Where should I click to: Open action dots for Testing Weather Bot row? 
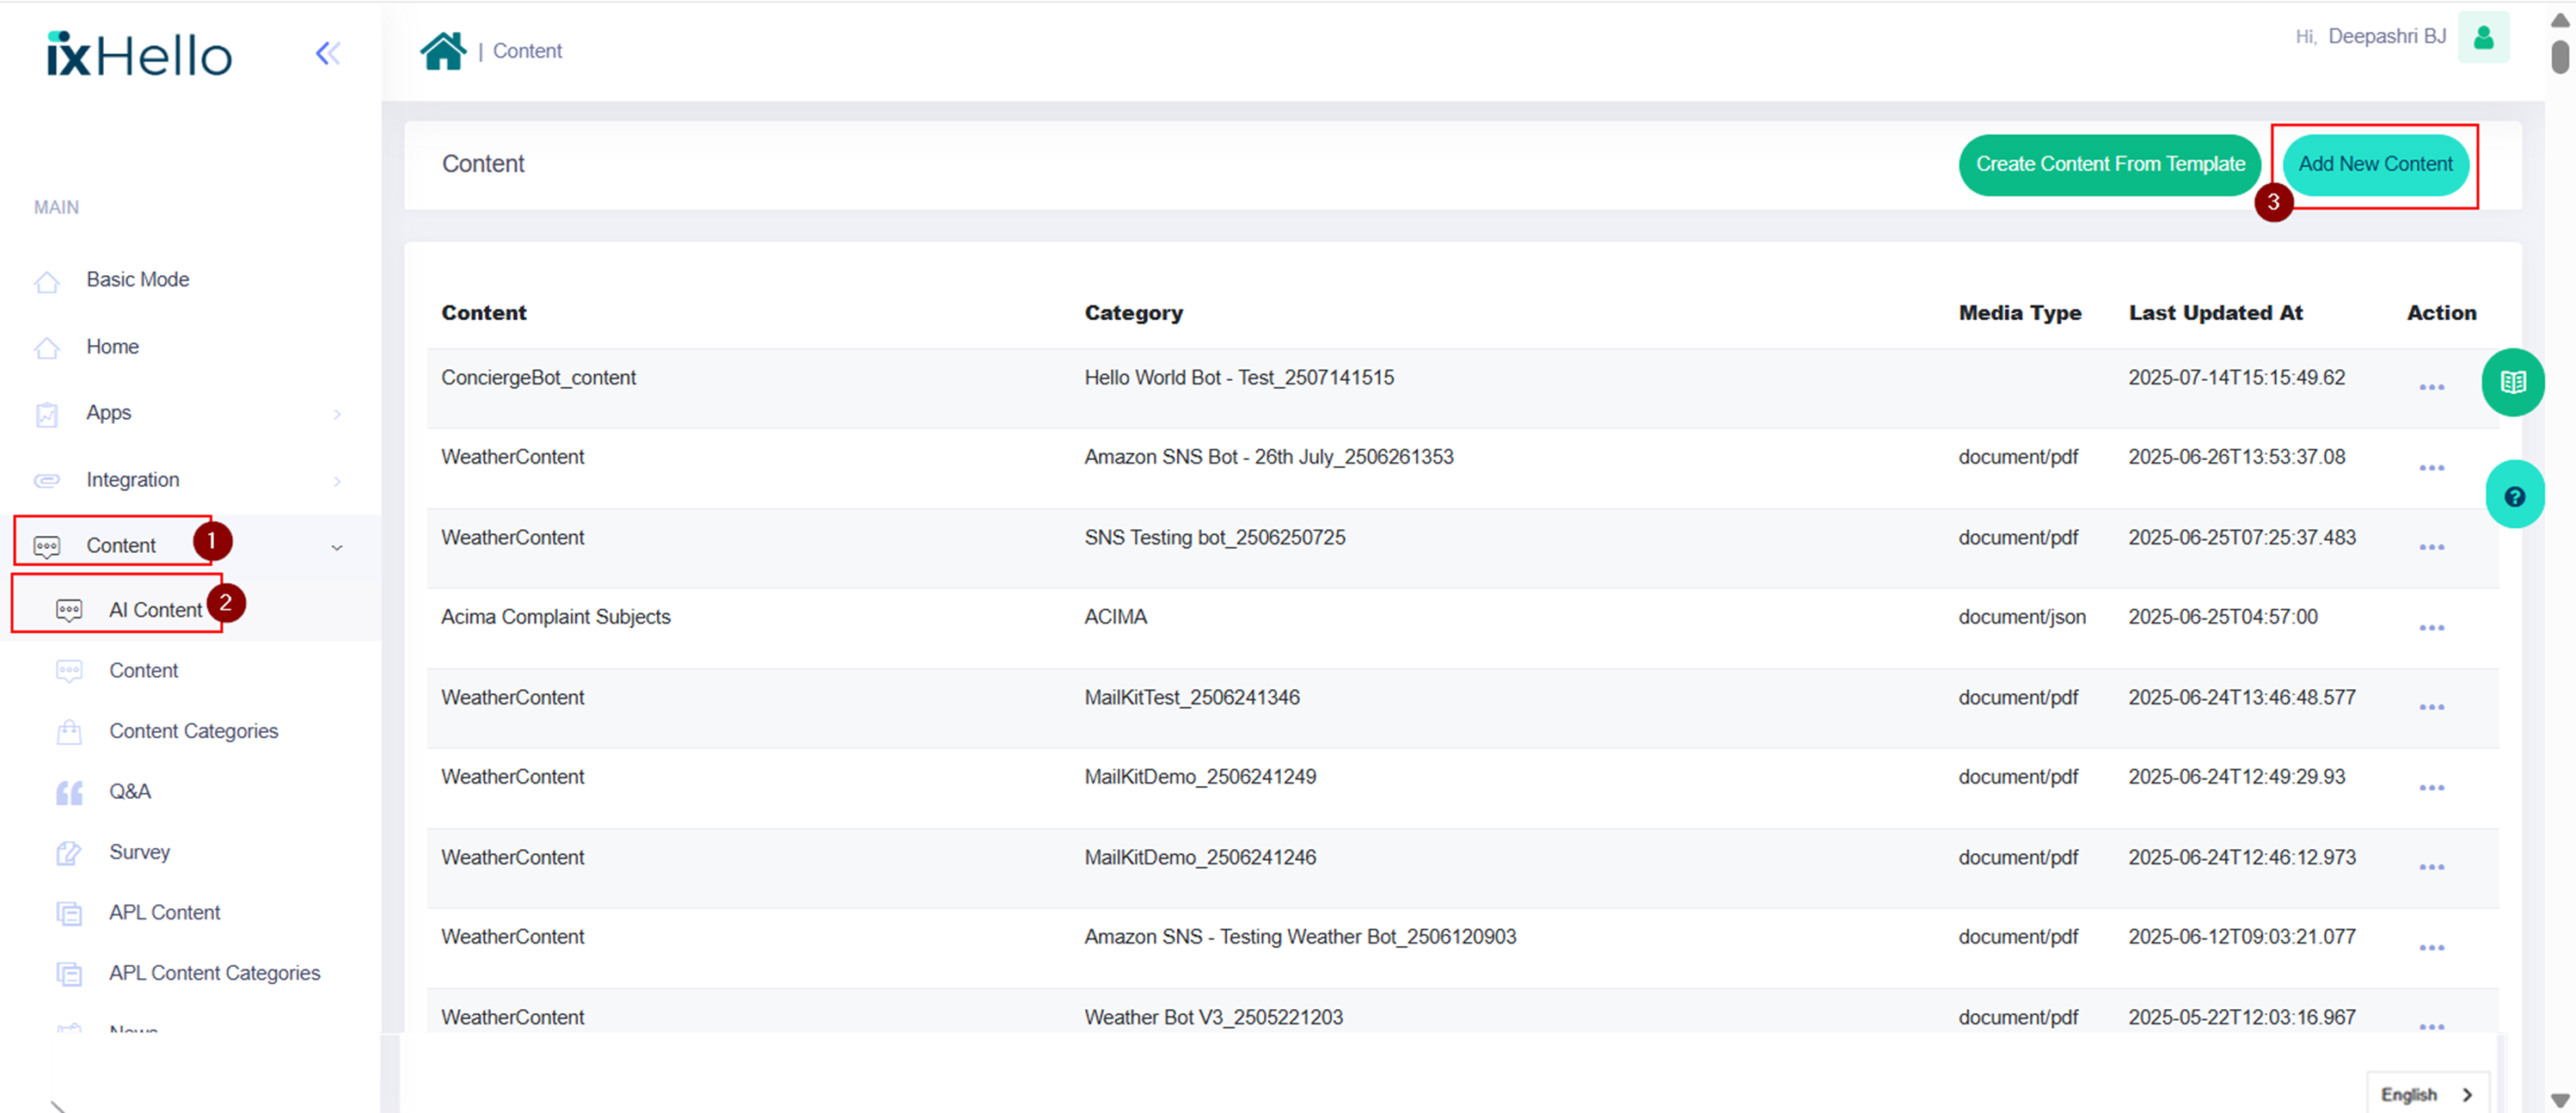coord(2431,948)
